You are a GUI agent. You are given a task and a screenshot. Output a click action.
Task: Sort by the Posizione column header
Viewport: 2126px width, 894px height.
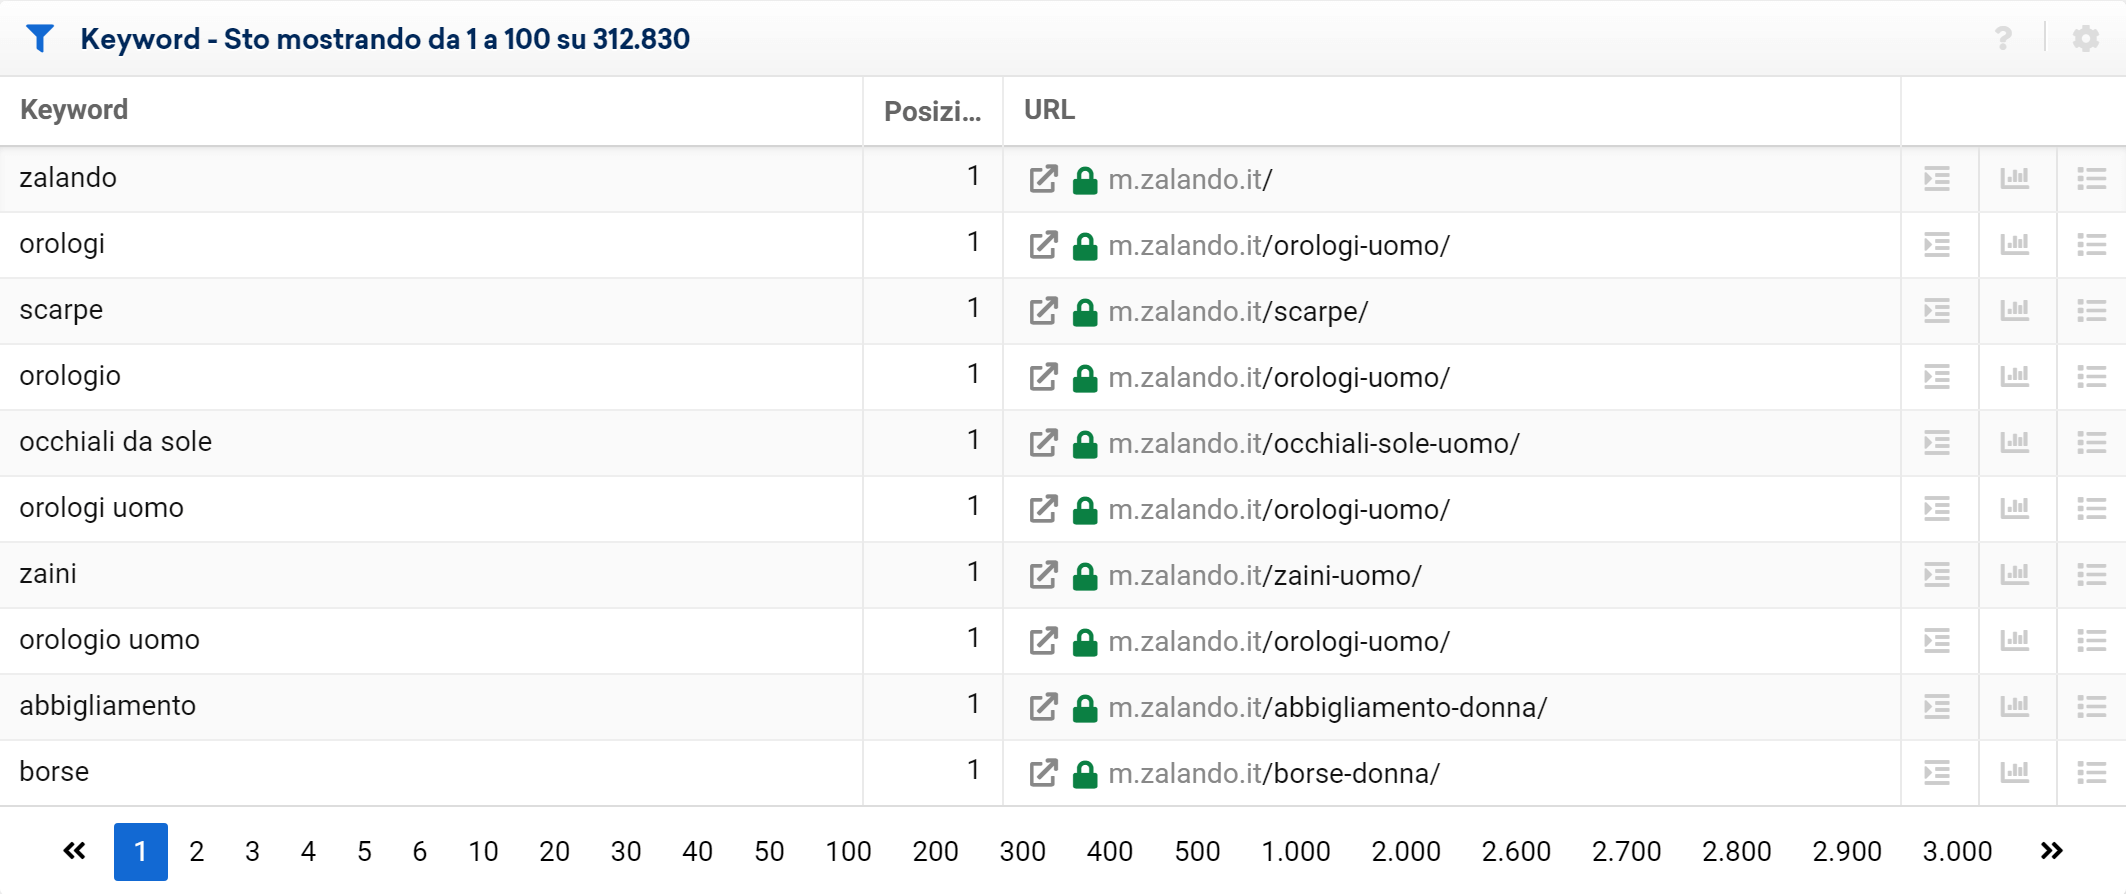(x=932, y=111)
